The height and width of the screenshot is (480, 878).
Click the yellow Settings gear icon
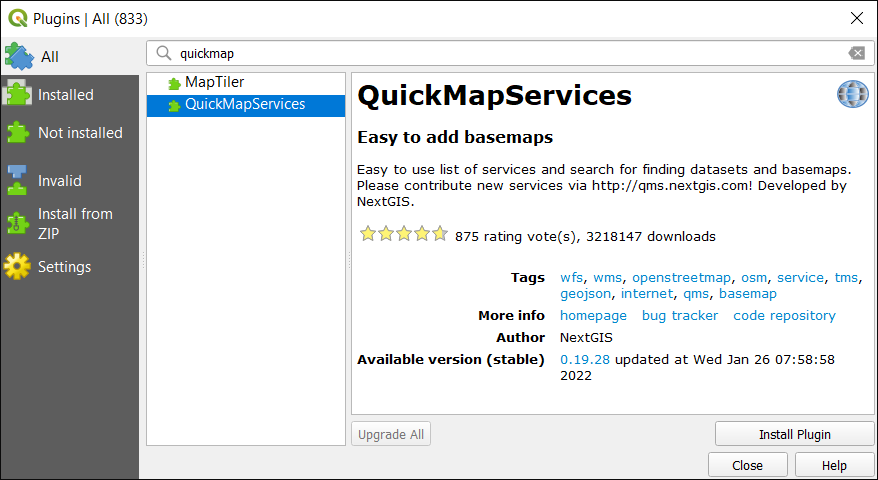pyautogui.click(x=17, y=266)
